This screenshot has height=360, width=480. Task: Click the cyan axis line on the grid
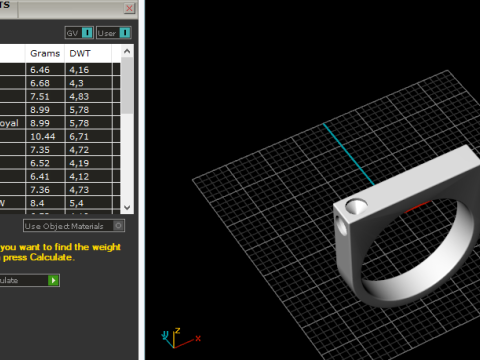pos(348,154)
